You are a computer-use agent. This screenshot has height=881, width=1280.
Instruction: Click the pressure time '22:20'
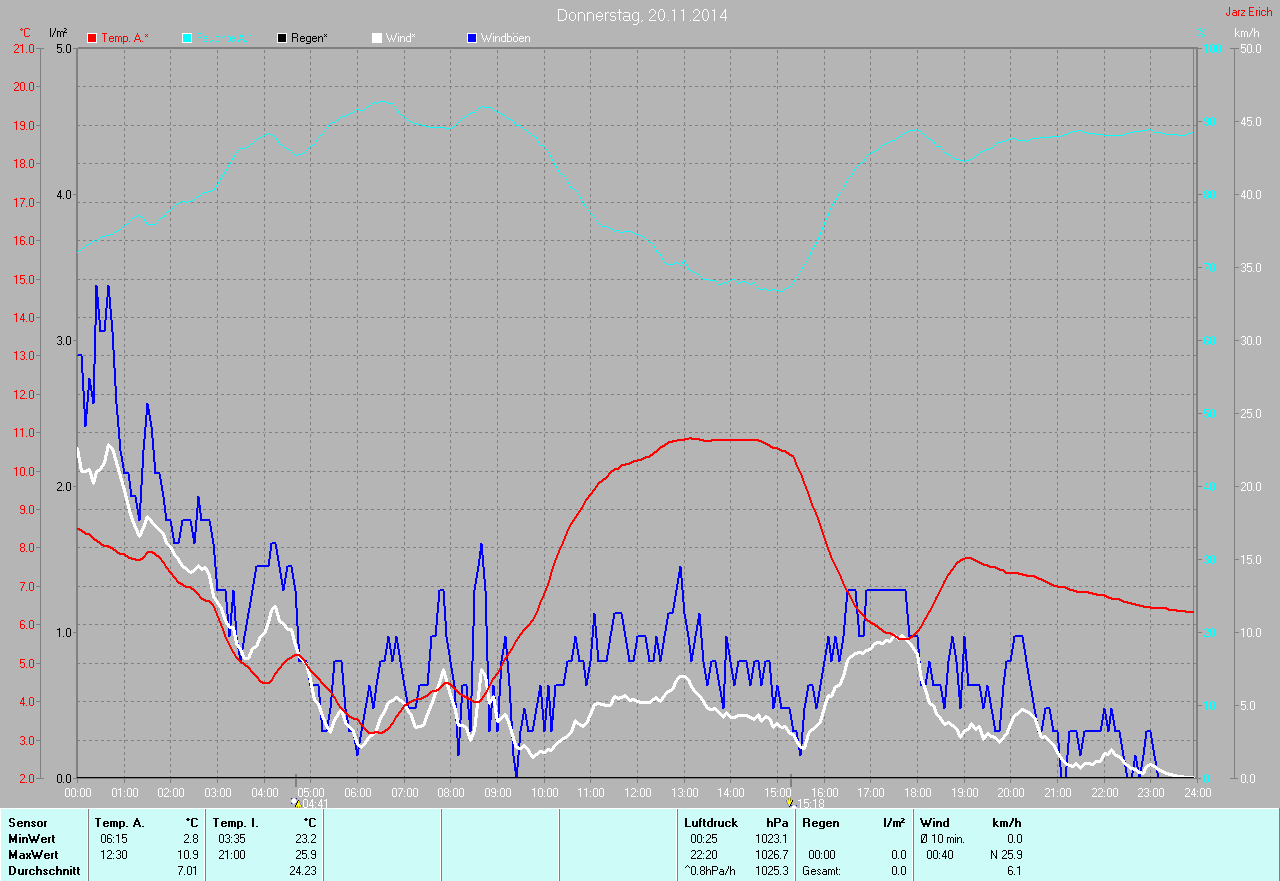[704, 855]
